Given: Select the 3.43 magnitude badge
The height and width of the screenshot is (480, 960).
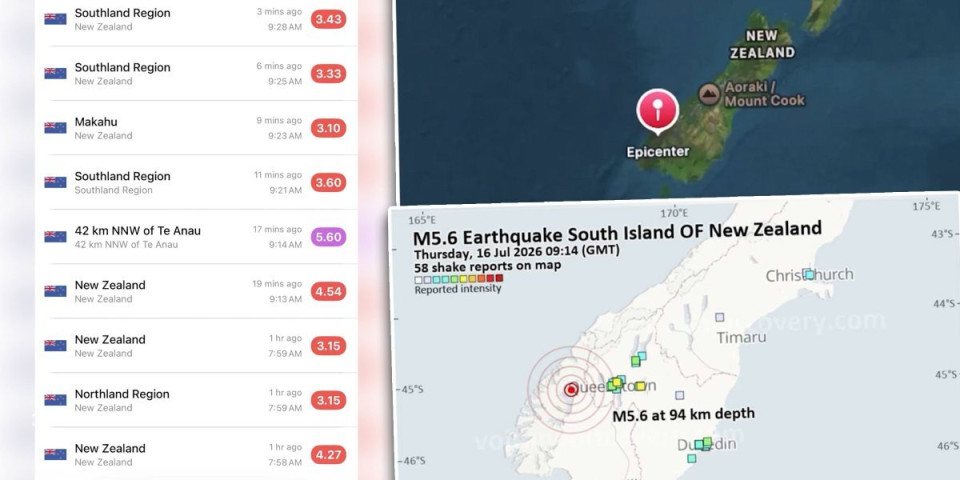Looking at the screenshot, I should [x=328, y=19].
